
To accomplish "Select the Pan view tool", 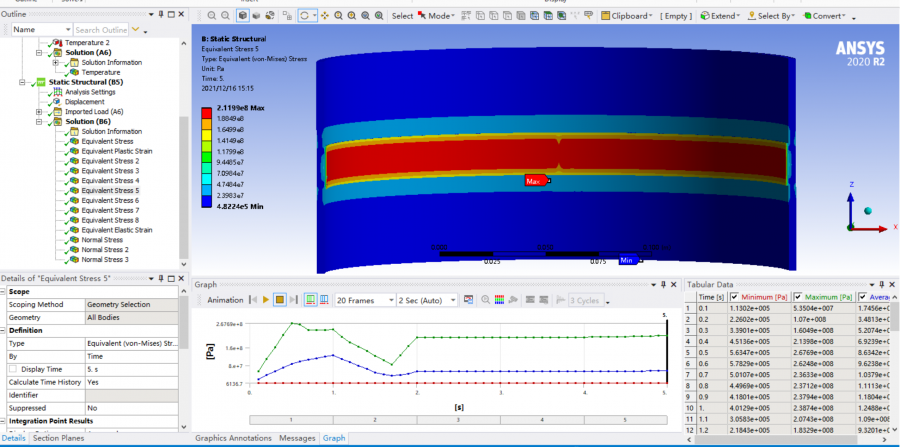I will [x=325, y=16].
